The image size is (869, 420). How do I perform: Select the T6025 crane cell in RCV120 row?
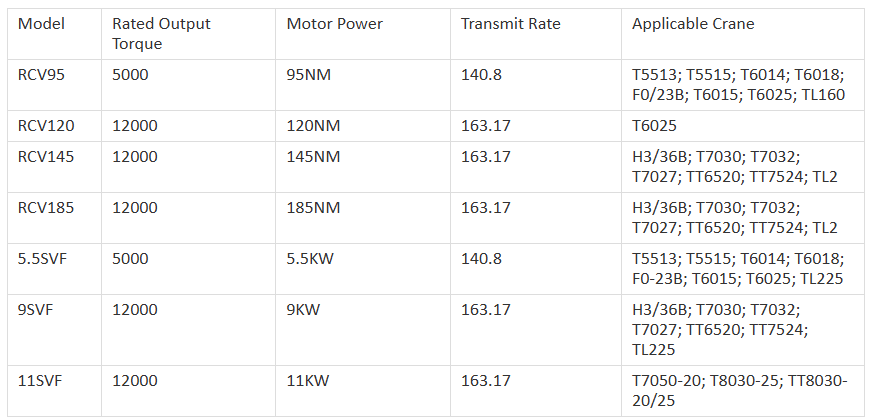(743, 126)
